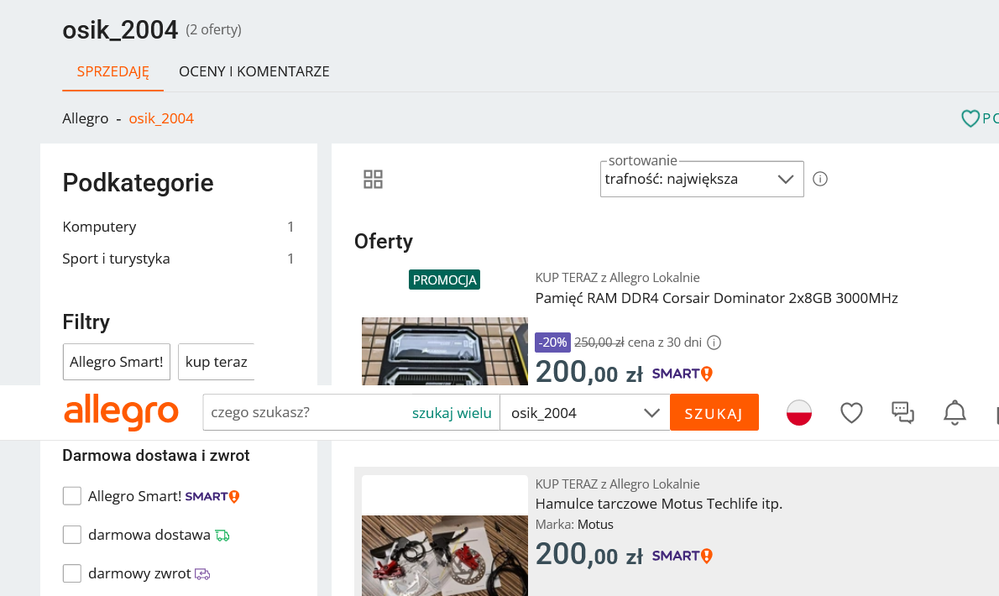Image resolution: width=999 pixels, height=596 pixels.
Task: Open the sortowanie dropdown
Action: point(701,179)
